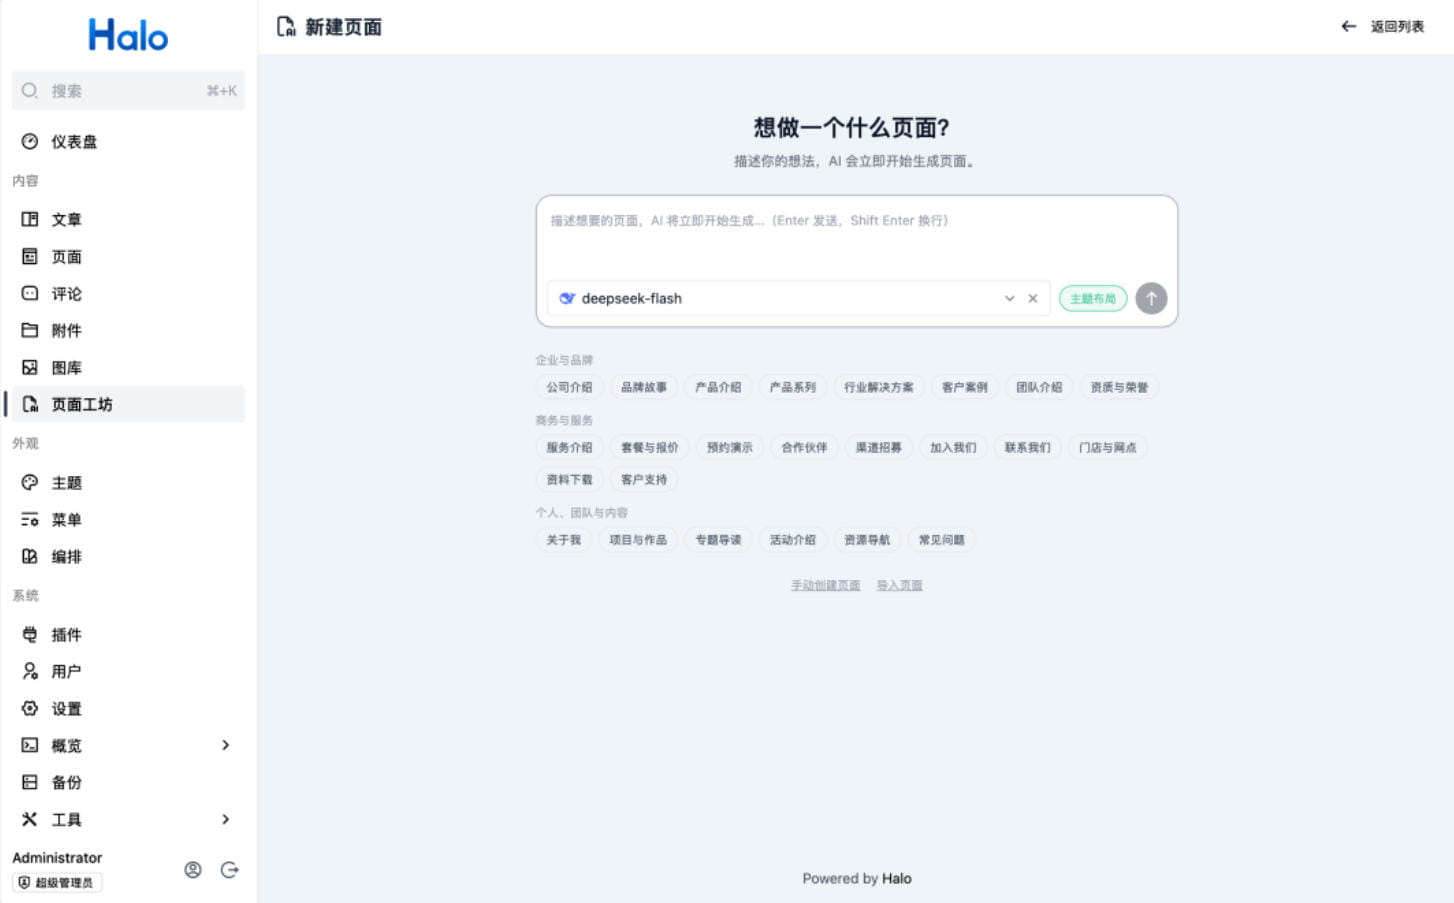The width and height of the screenshot is (1454, 903).
Task: Toggle the 主题布局 chip
Action: click(x=1093, y=299)
